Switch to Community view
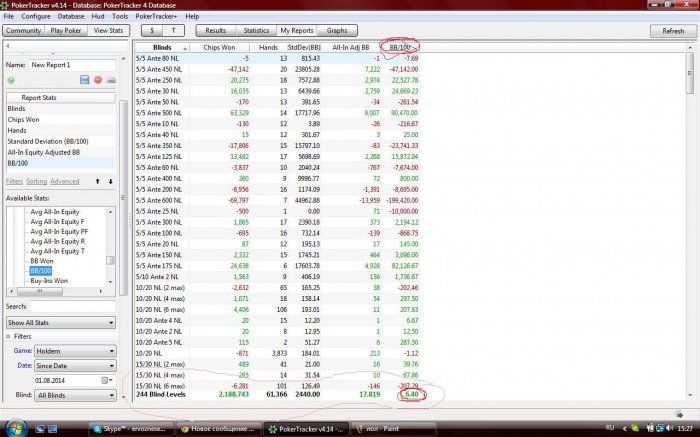The image size is (700, 437). (23, 30)
